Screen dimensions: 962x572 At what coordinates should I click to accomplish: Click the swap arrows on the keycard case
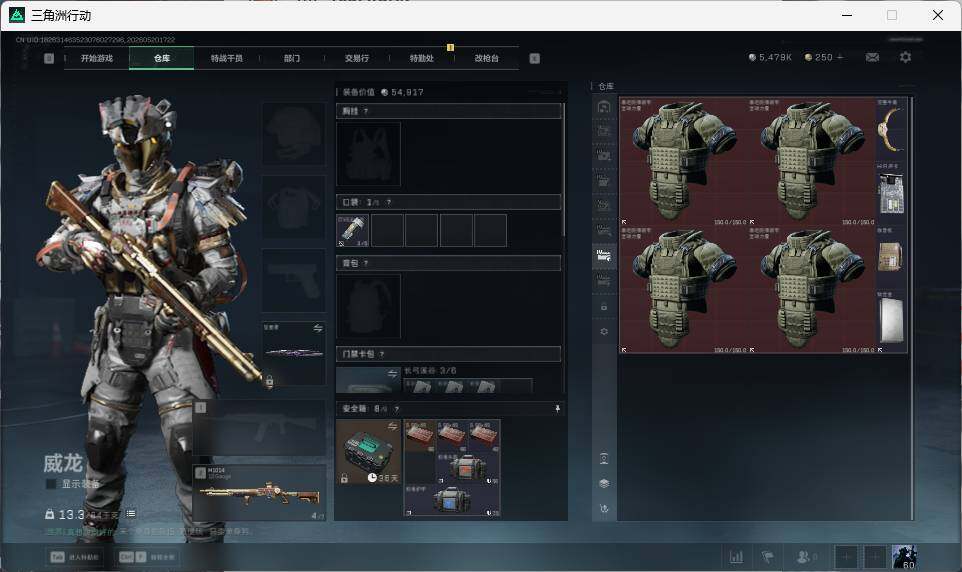(x=393, y=373)
